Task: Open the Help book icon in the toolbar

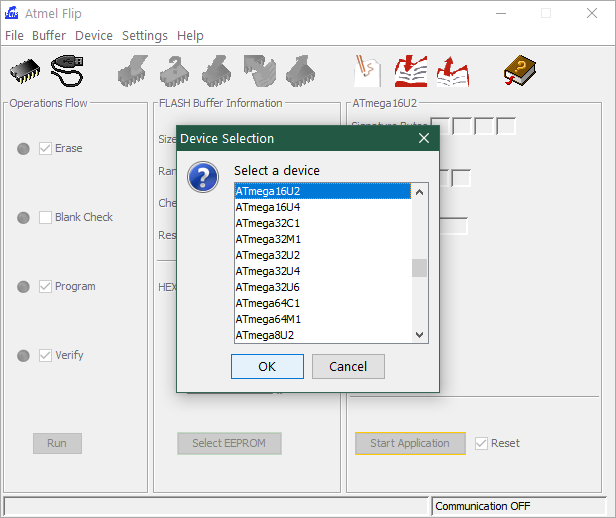Action: 519,70
